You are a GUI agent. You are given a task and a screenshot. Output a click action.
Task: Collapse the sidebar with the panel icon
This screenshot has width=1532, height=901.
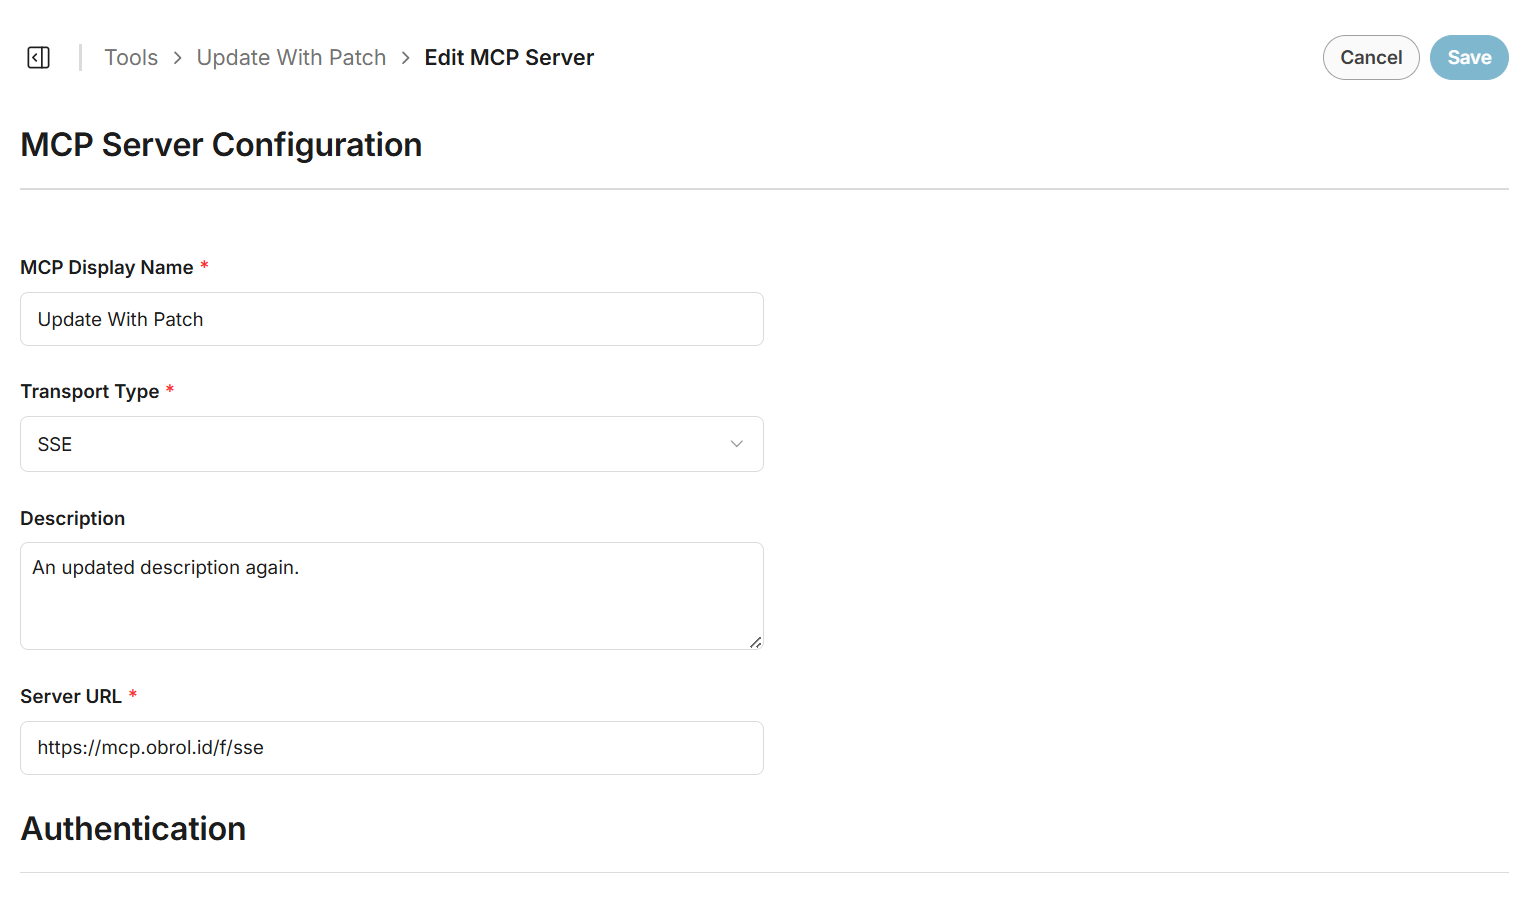(39, 58)
